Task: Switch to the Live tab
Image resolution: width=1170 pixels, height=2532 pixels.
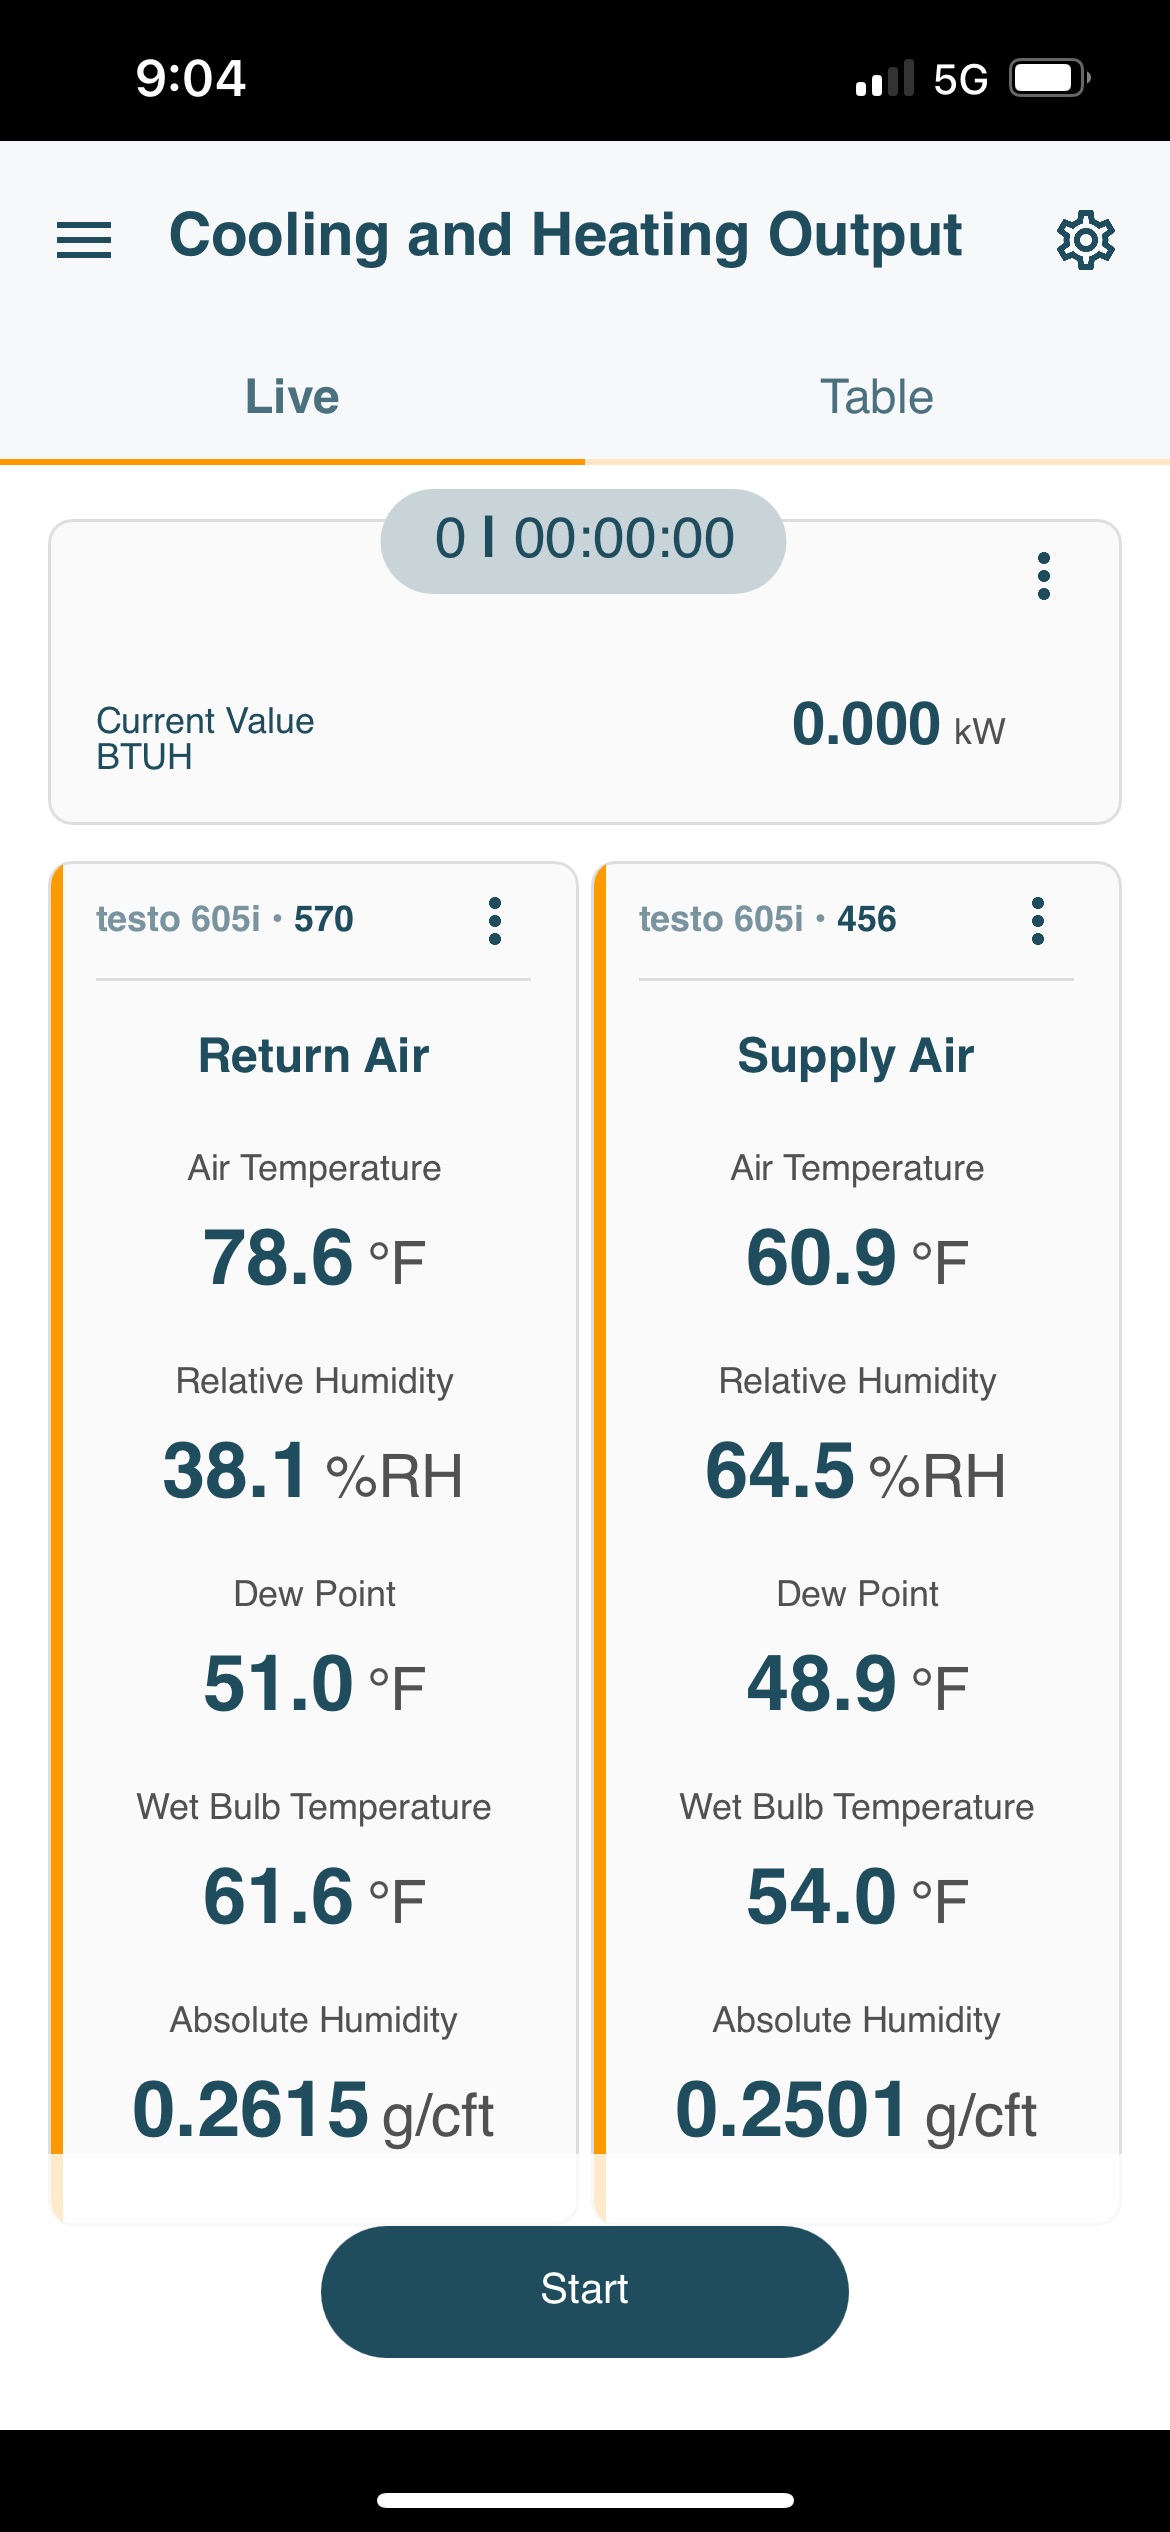Action: pyautogui.click(x=292, y=397)
